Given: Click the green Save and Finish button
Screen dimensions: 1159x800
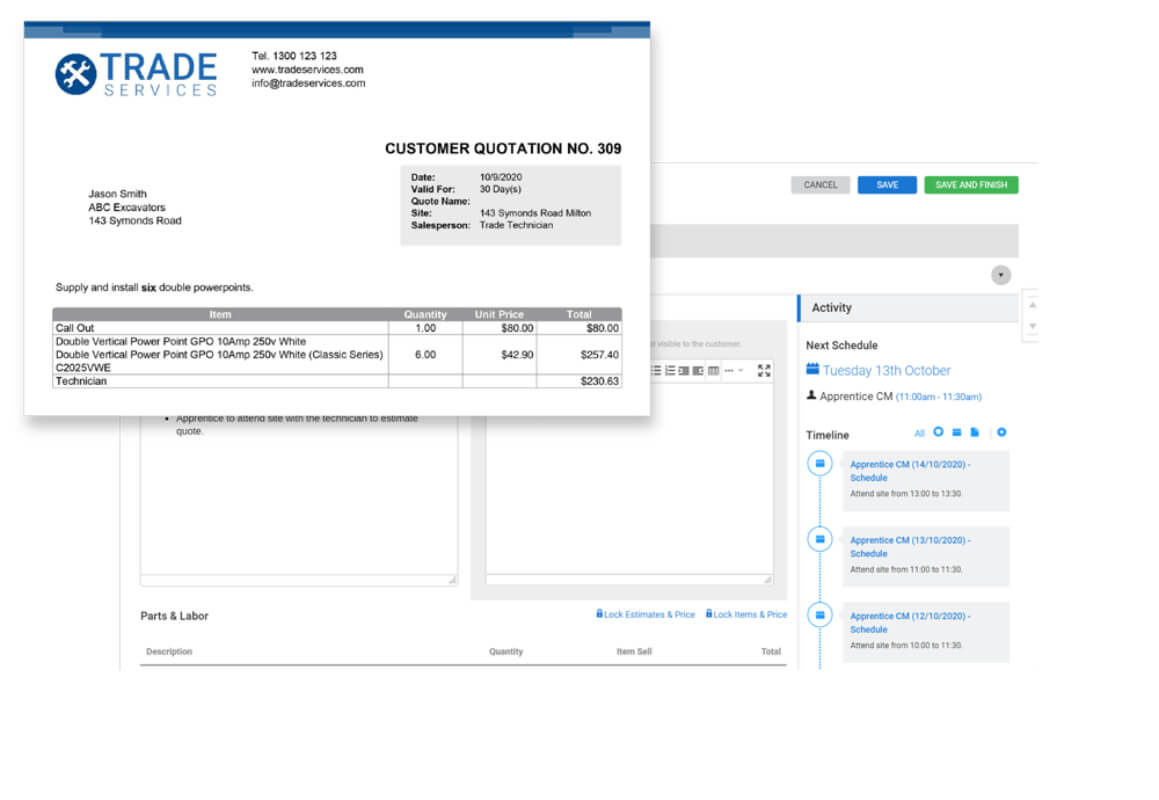Looking at the screenshot, I should [971, 185].
